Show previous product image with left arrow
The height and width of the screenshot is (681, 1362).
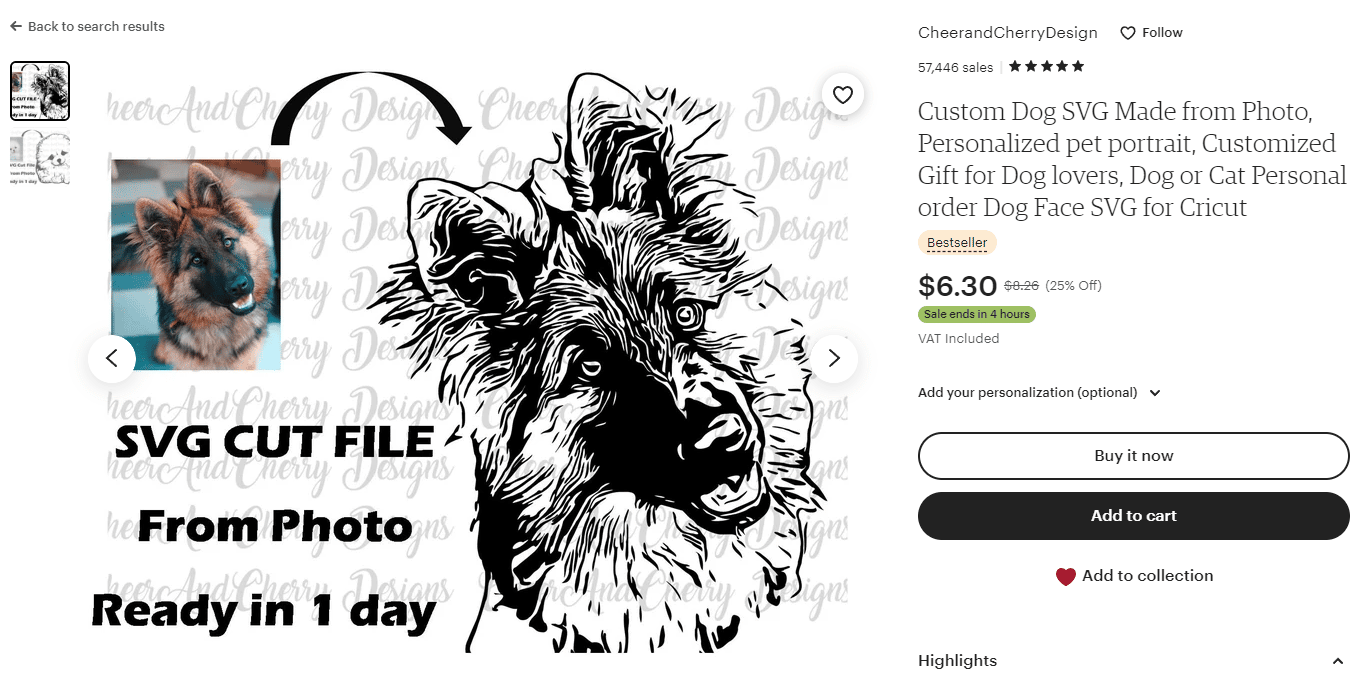(112, 358)
